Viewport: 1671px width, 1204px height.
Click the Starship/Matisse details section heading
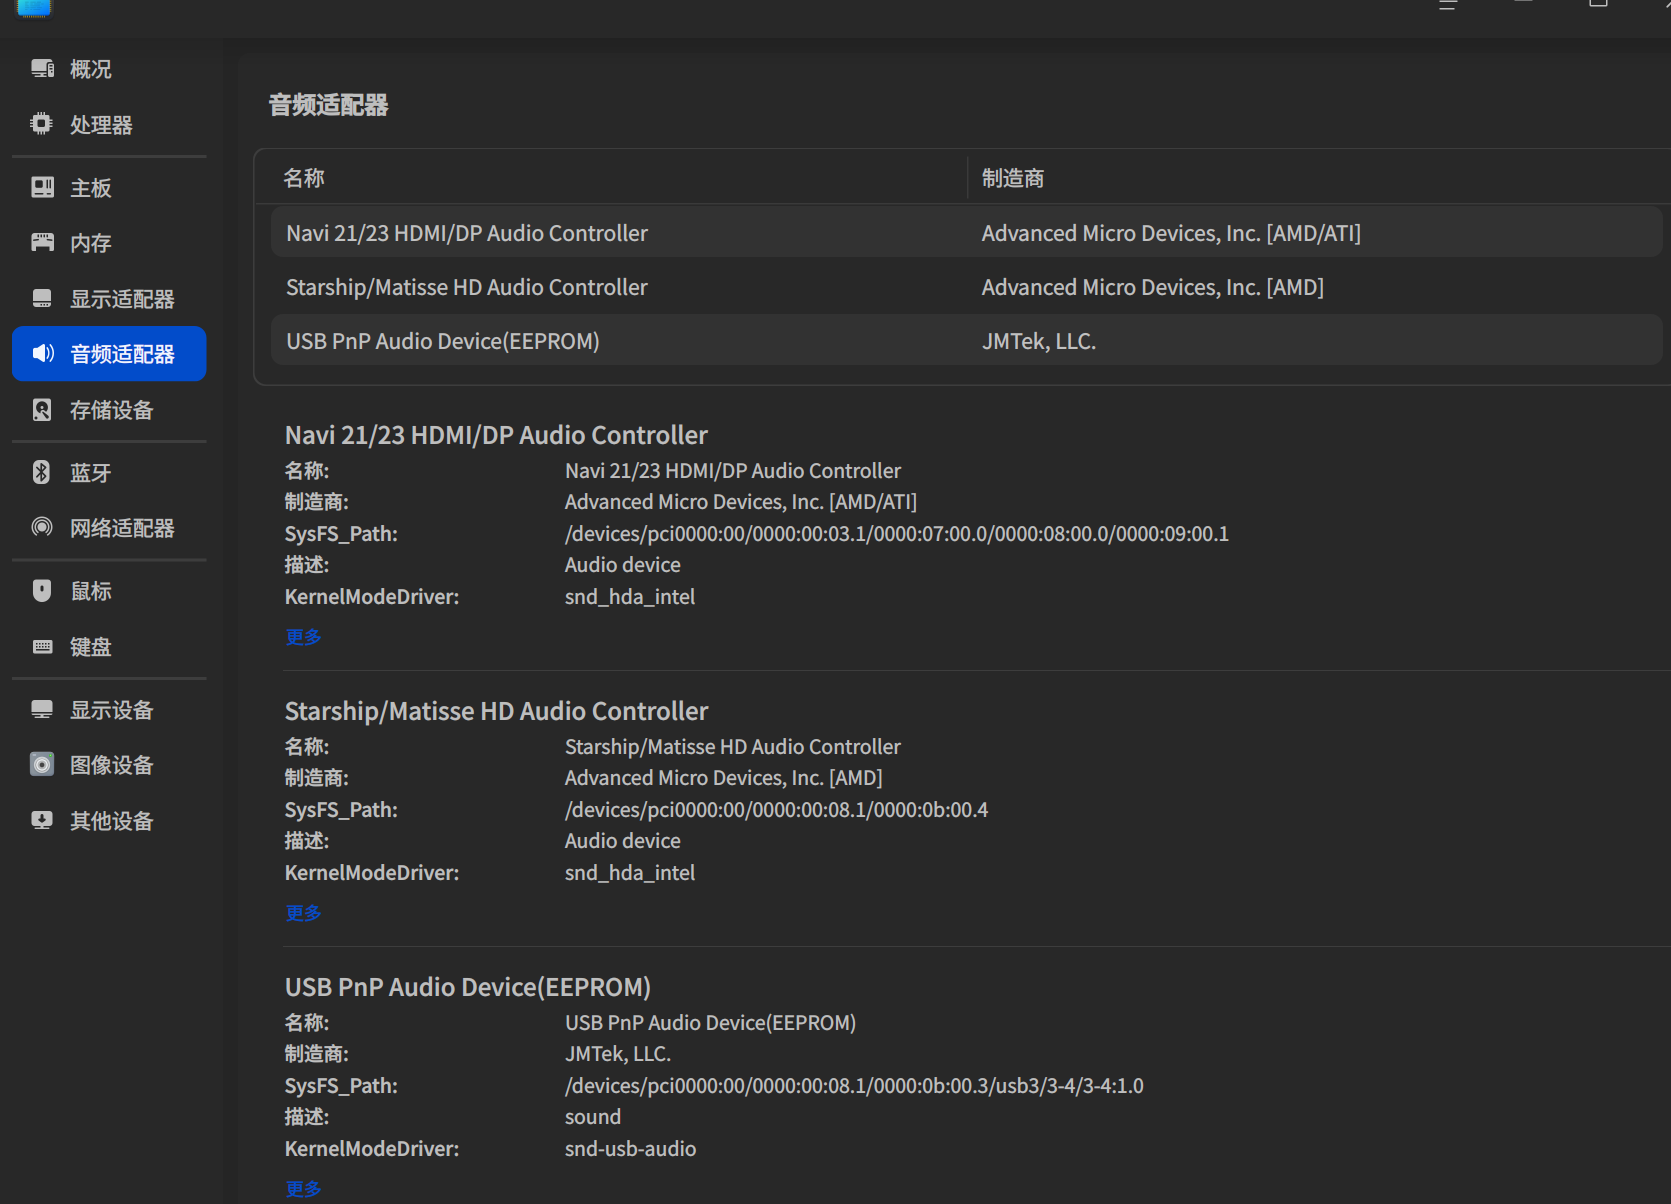[496, 711]
